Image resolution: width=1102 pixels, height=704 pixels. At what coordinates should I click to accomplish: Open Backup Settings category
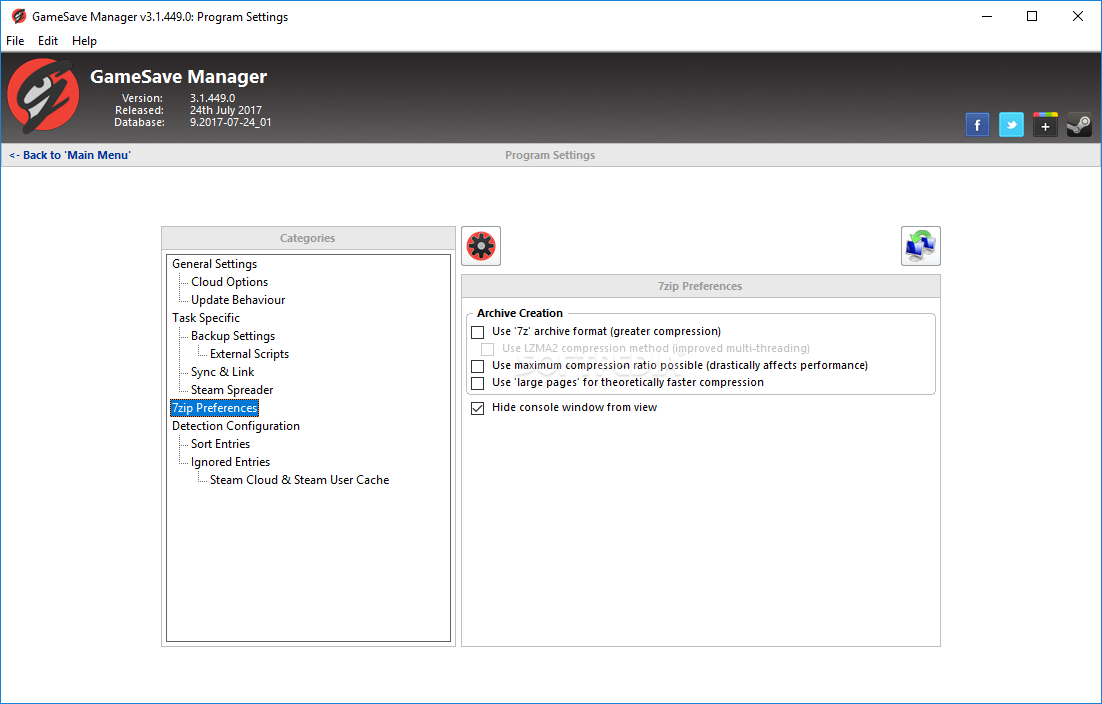(233, 336)
